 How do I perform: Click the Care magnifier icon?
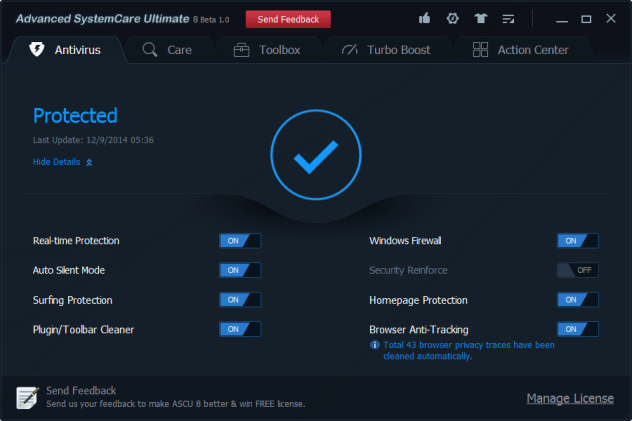coord(150,50)
